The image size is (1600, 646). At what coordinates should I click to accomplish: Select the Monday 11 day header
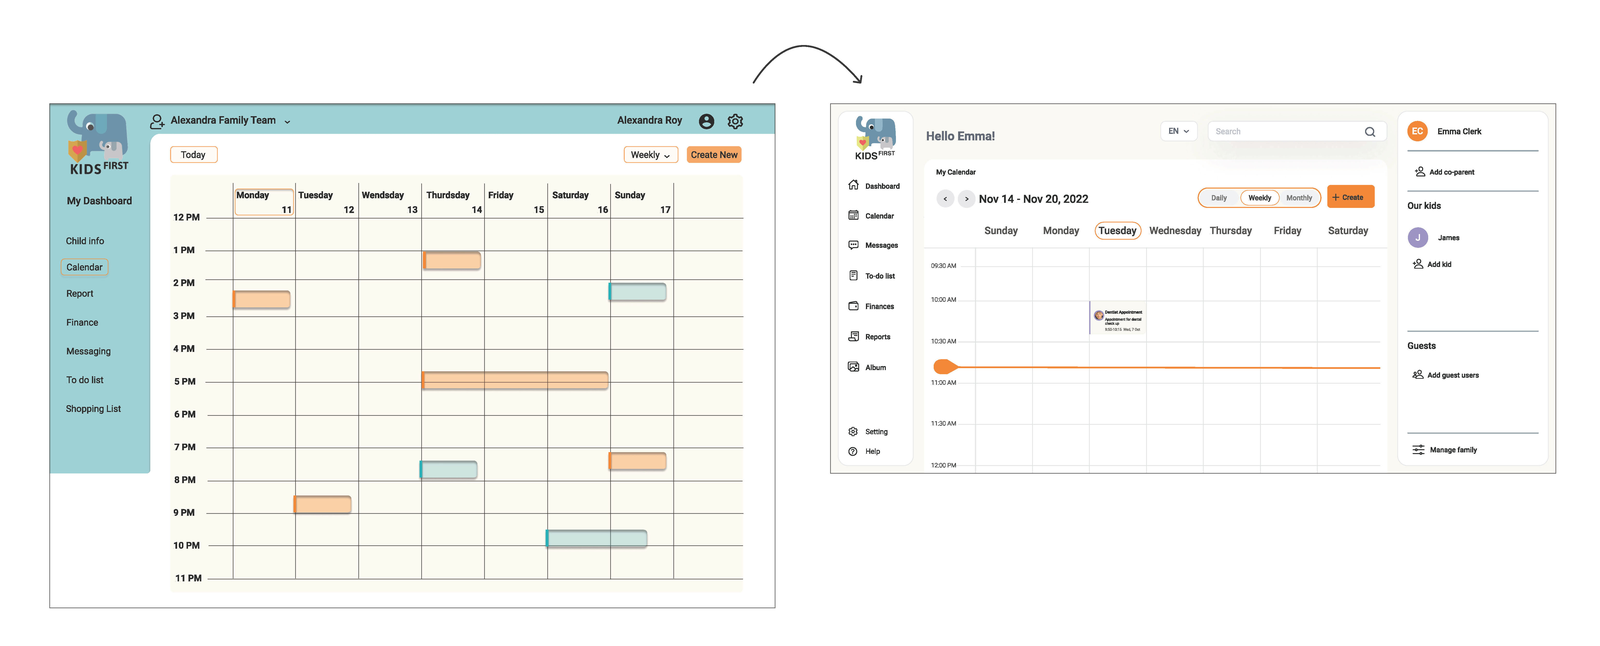pos(264,201)
